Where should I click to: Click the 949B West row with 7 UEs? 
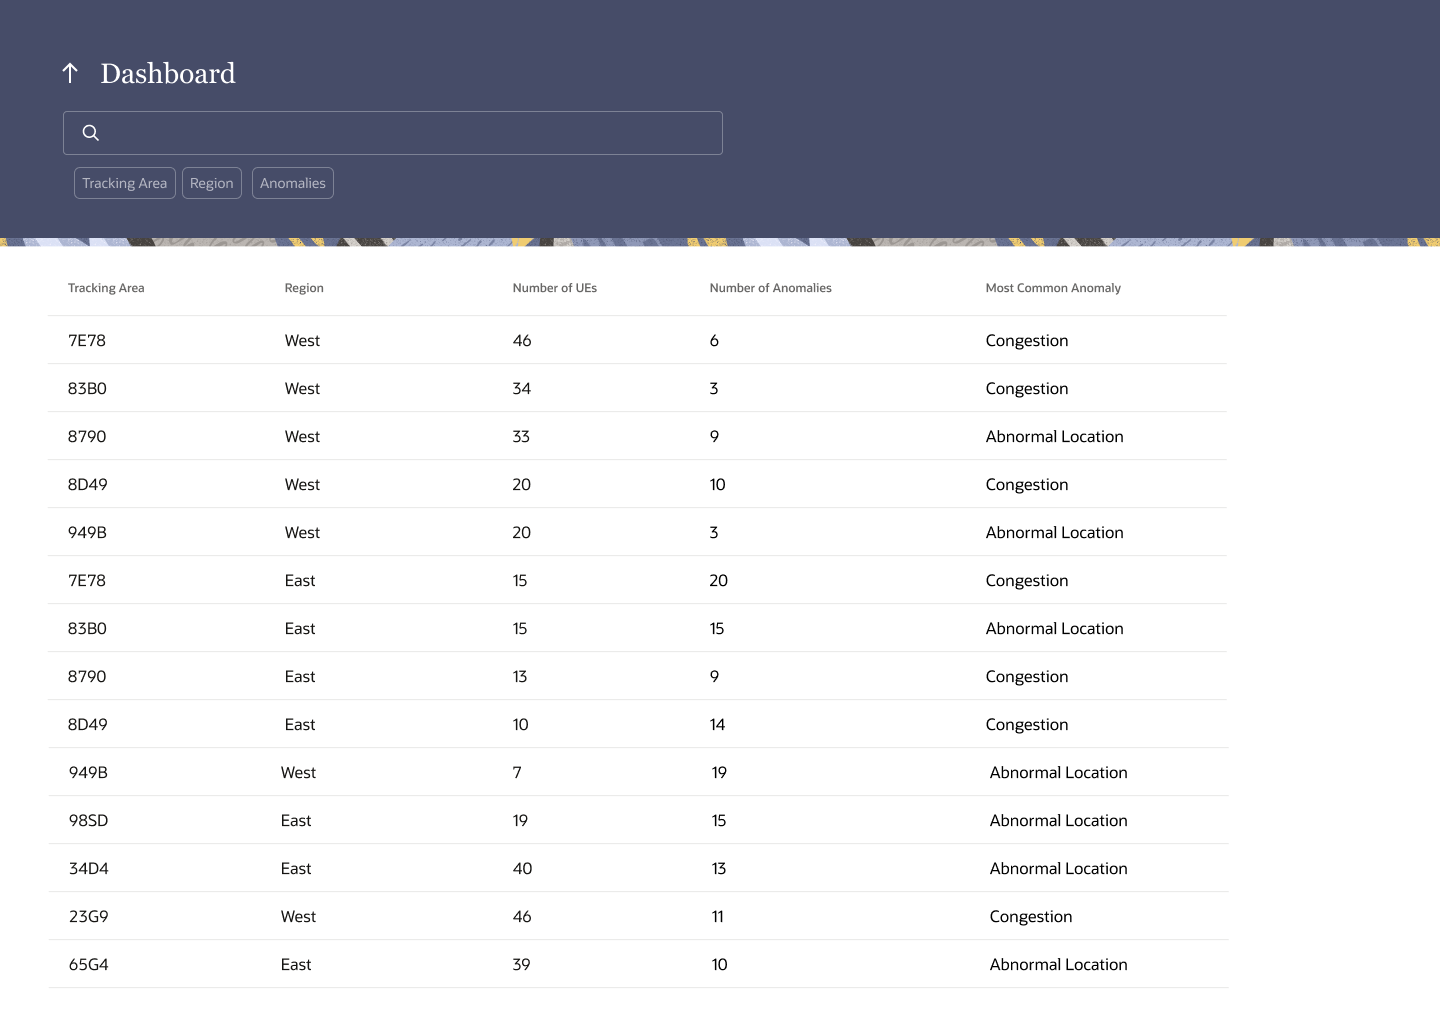pyautogui.click(x=638, y=772)
